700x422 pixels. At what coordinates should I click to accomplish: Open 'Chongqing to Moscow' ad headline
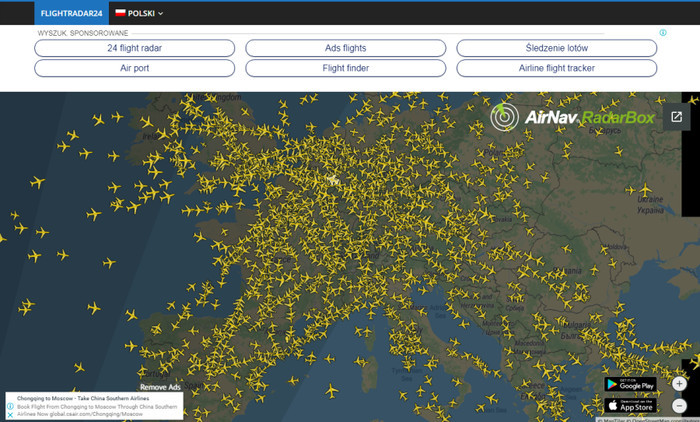point(83,398)
